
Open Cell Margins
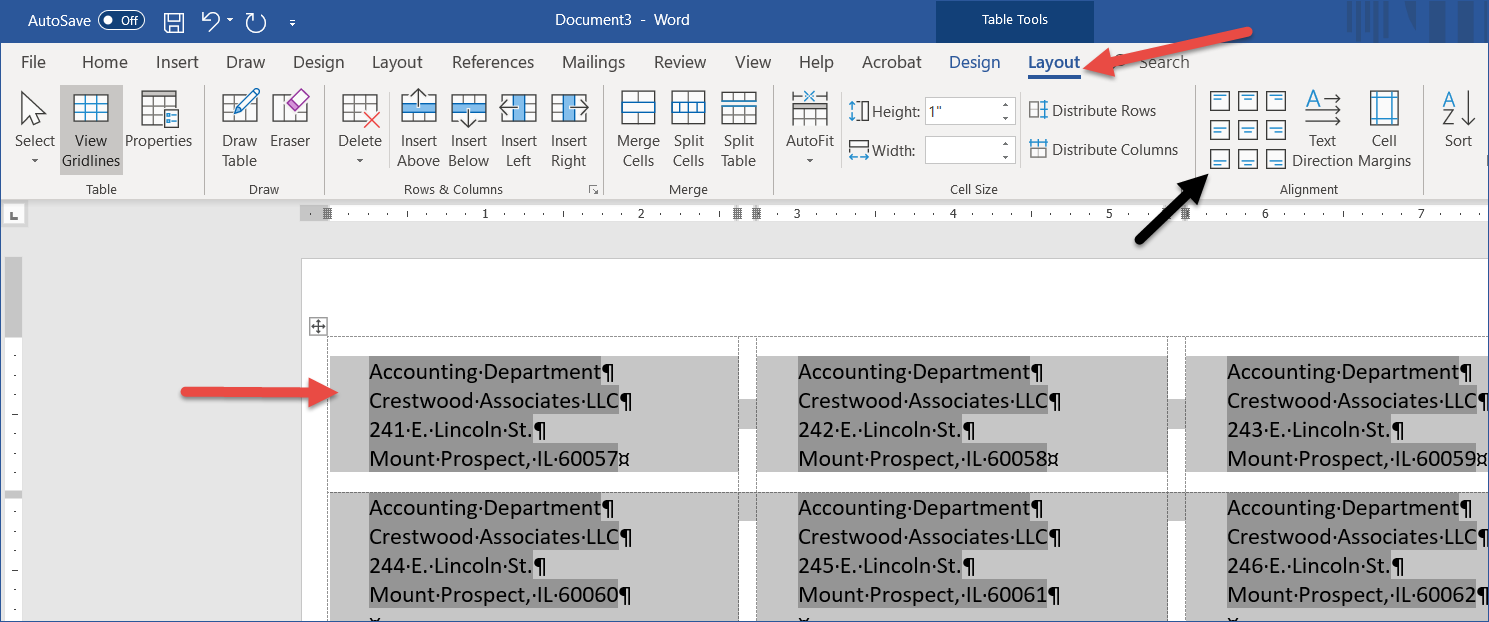[x=1384, y=130]
